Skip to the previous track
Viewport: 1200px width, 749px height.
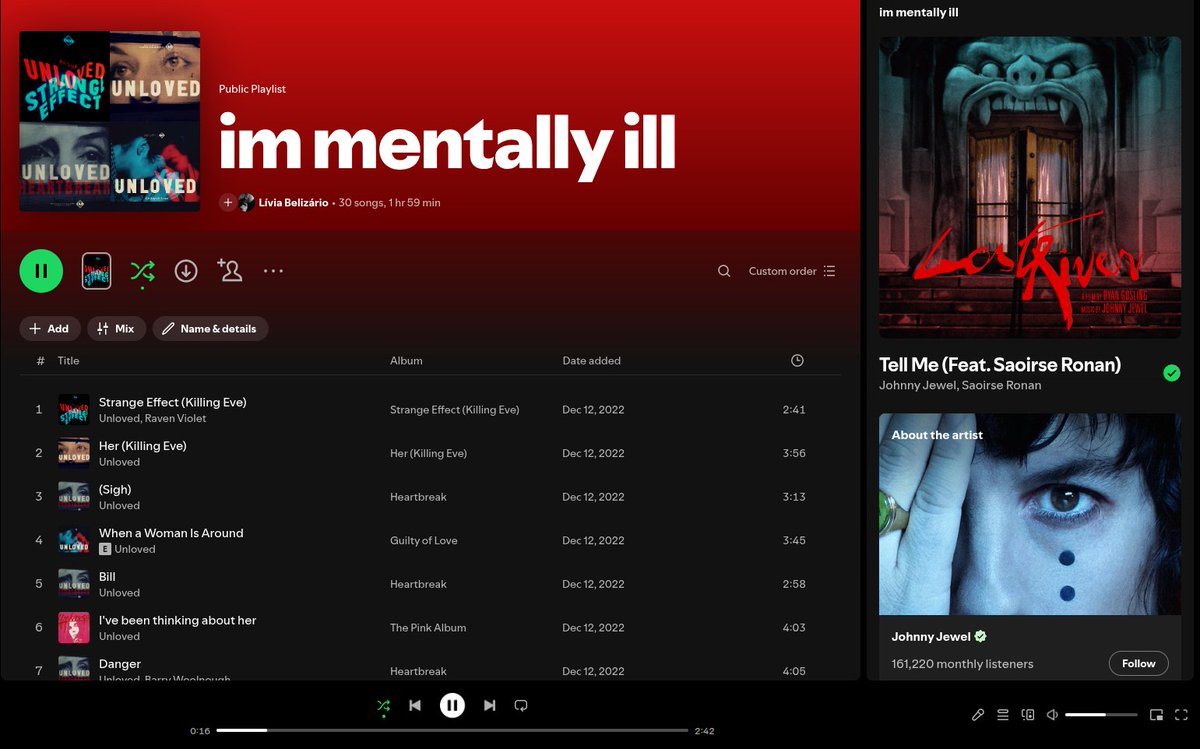[415, 705]
